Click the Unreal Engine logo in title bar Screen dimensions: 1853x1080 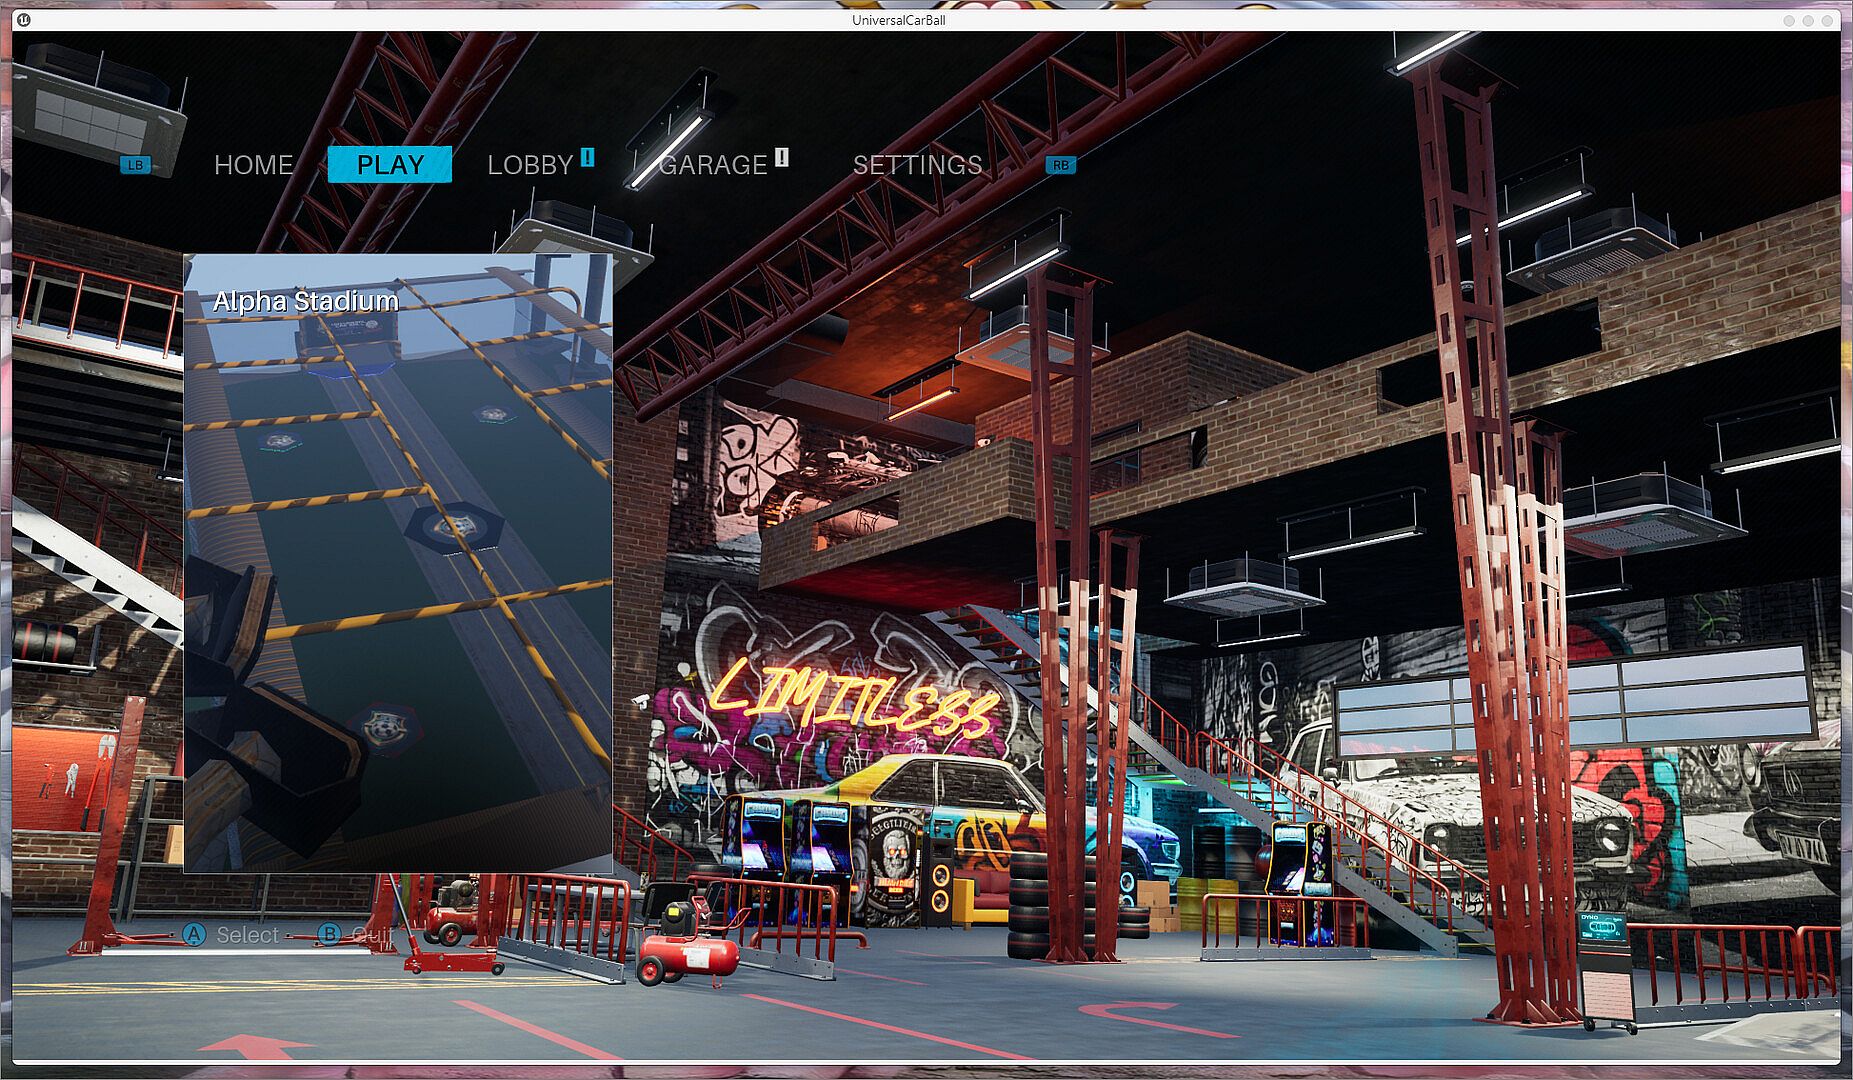[24, 20]
